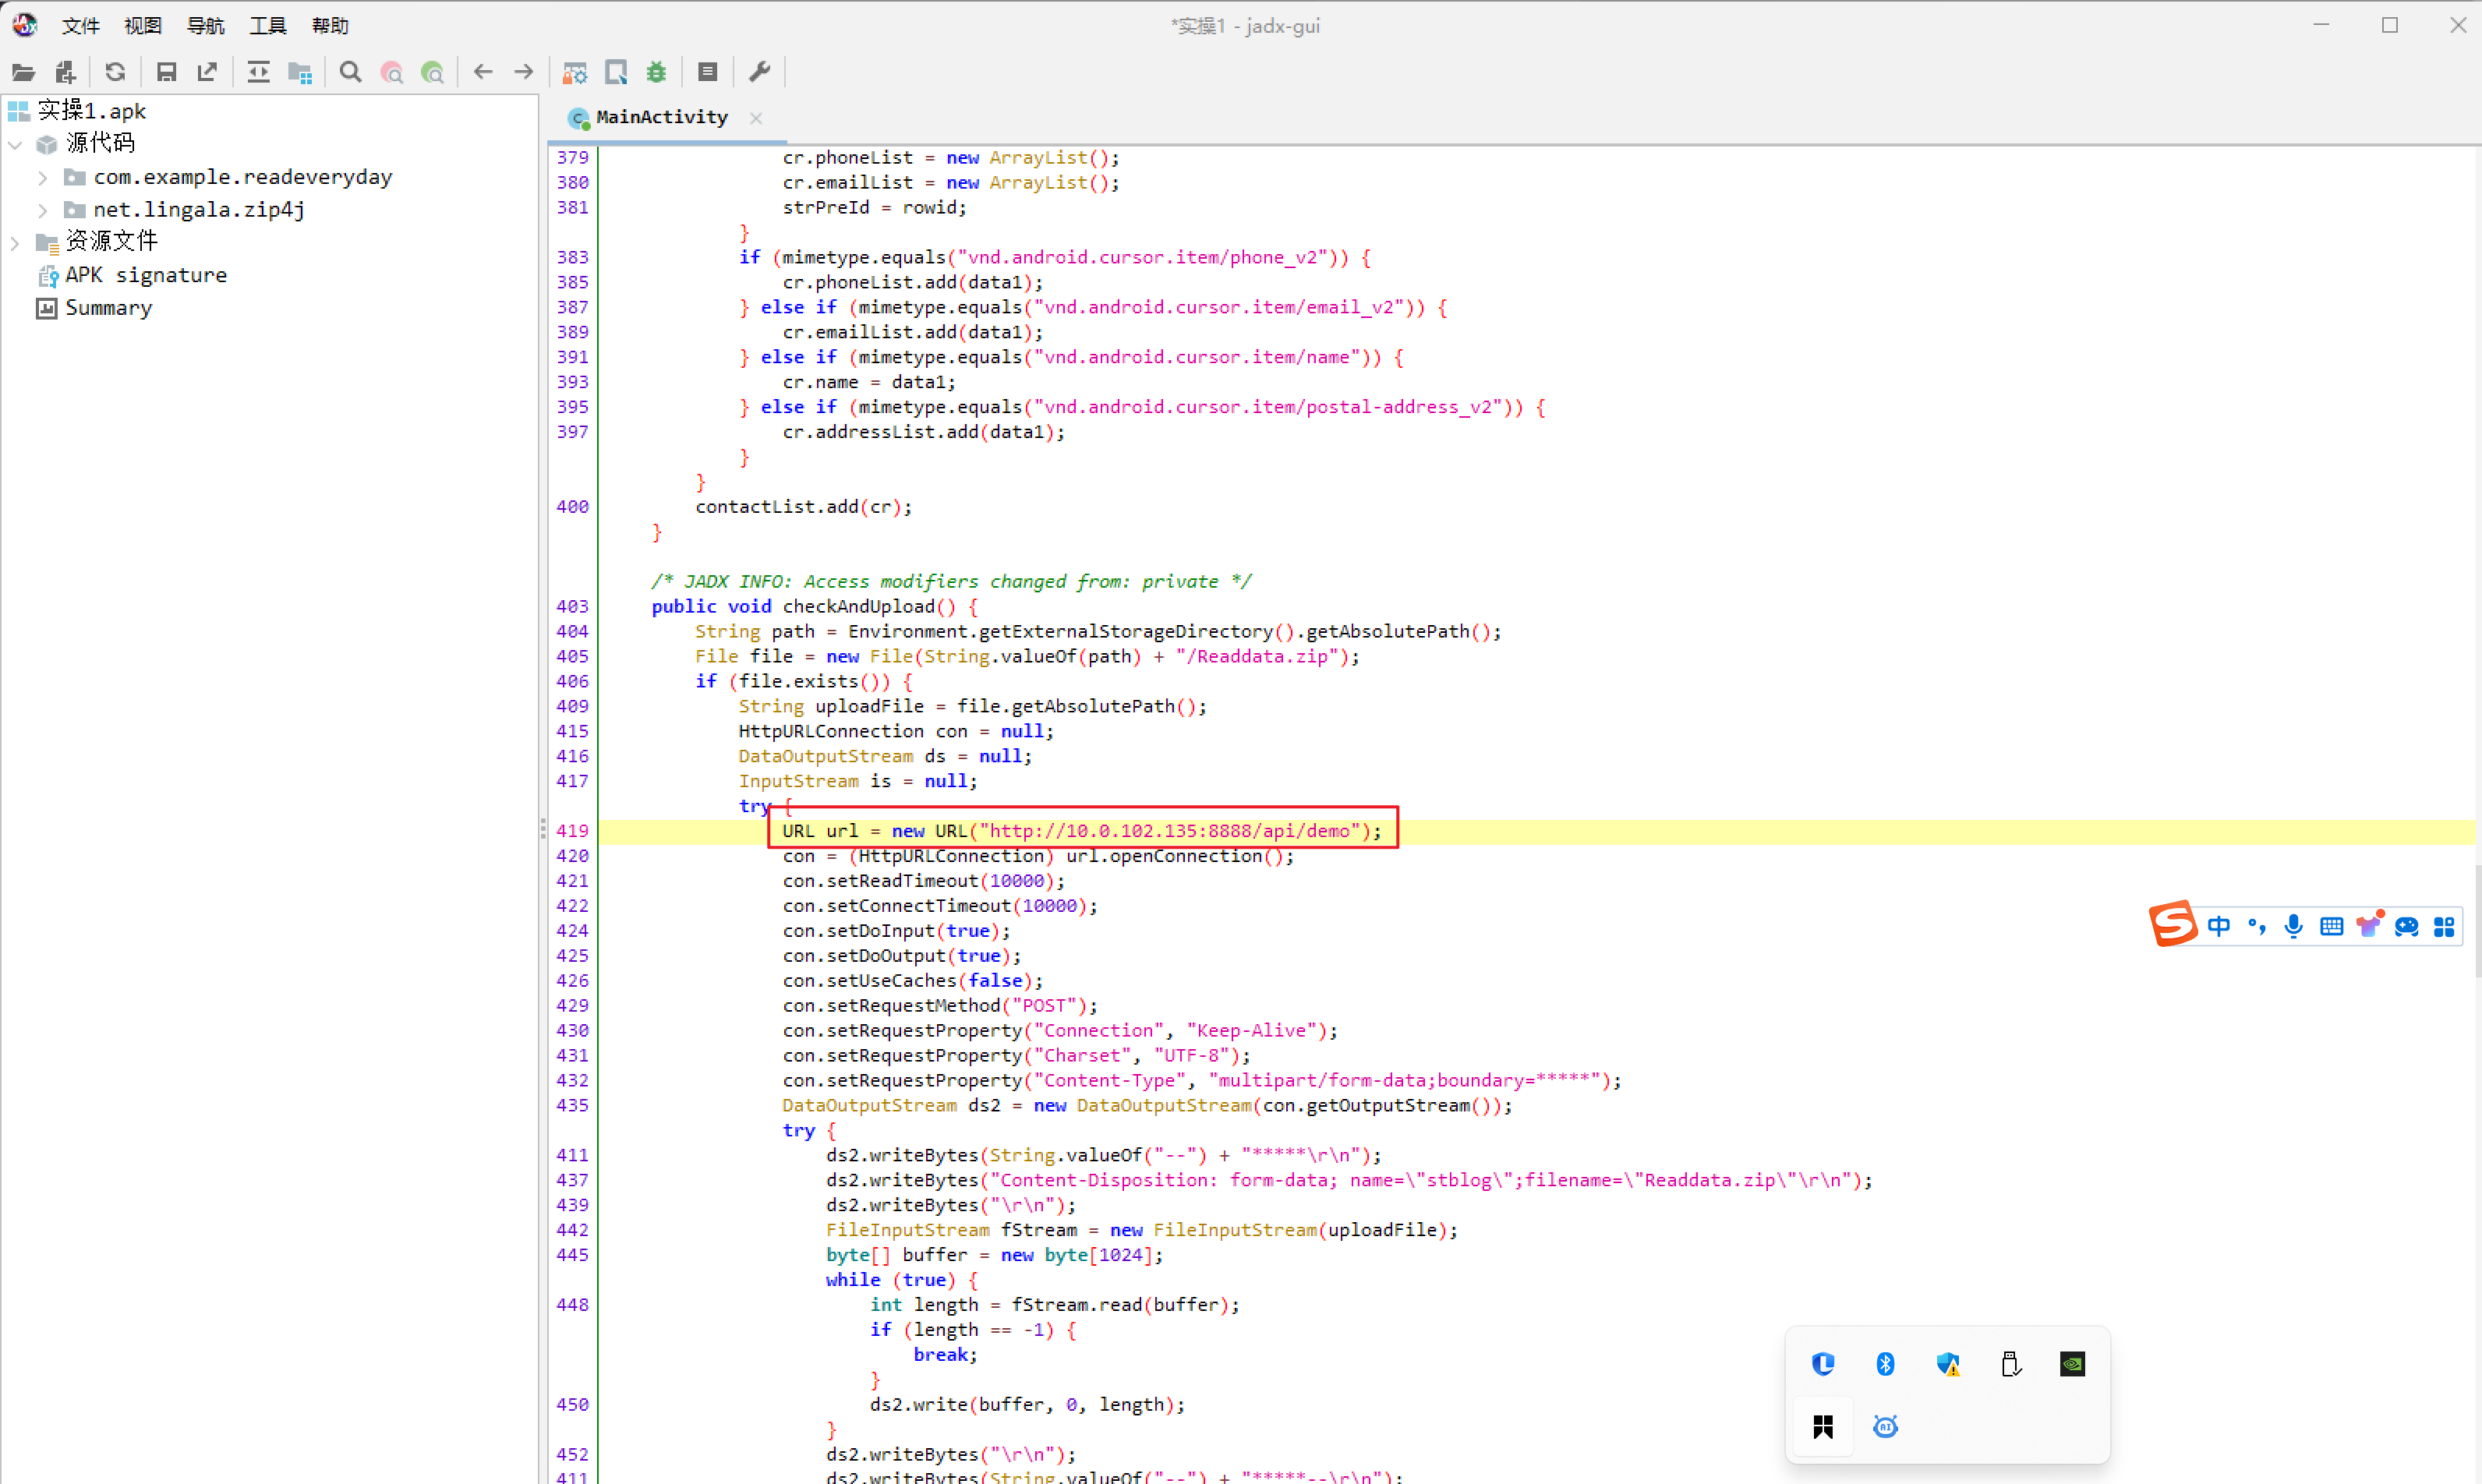Click the blue shield L tray icon
Screen dimensions: 2482x1484
(1823, 1364)
